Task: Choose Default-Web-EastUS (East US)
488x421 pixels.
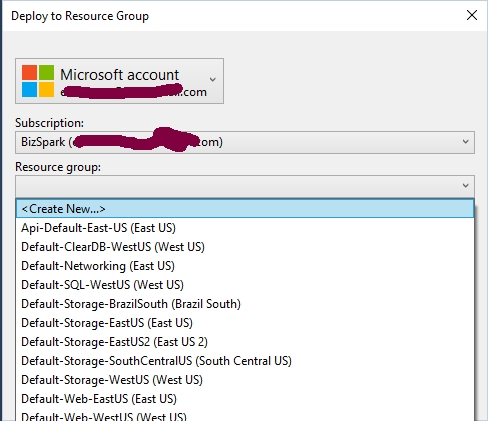Action: point(245,399)
